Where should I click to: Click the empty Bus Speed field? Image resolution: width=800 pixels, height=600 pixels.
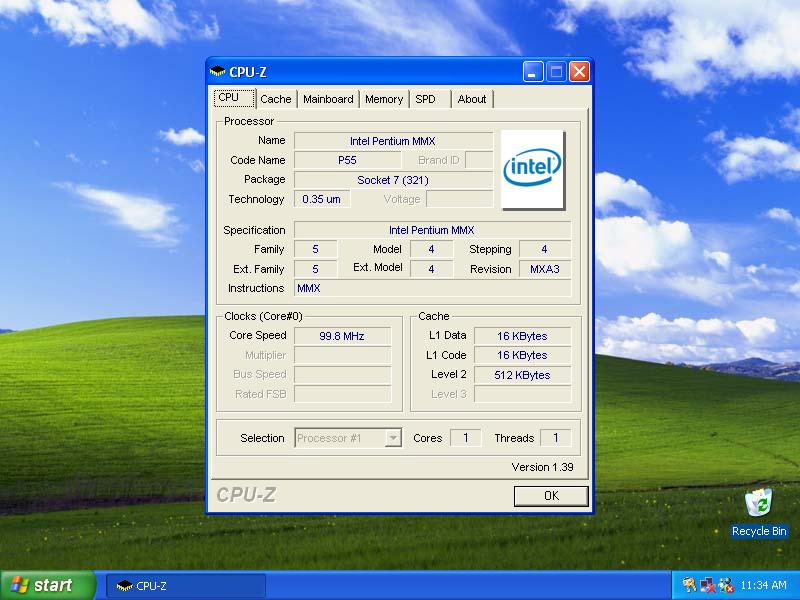click(342, 374)
